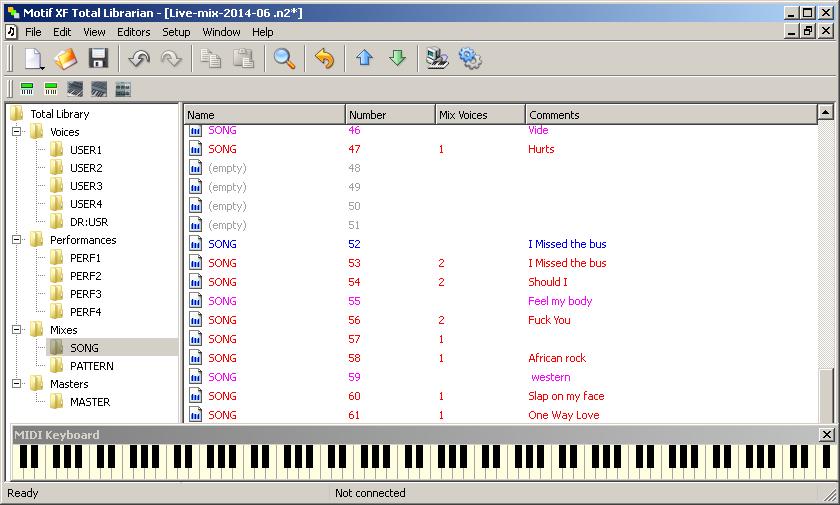Click the magnifying glass Search icon
The width and height of the screenshot is (840, 505).
pyautogui.click(x=284, y=58)
